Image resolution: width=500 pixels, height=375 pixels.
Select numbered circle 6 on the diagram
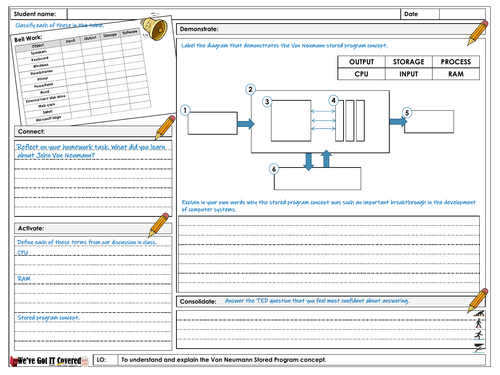274,169
